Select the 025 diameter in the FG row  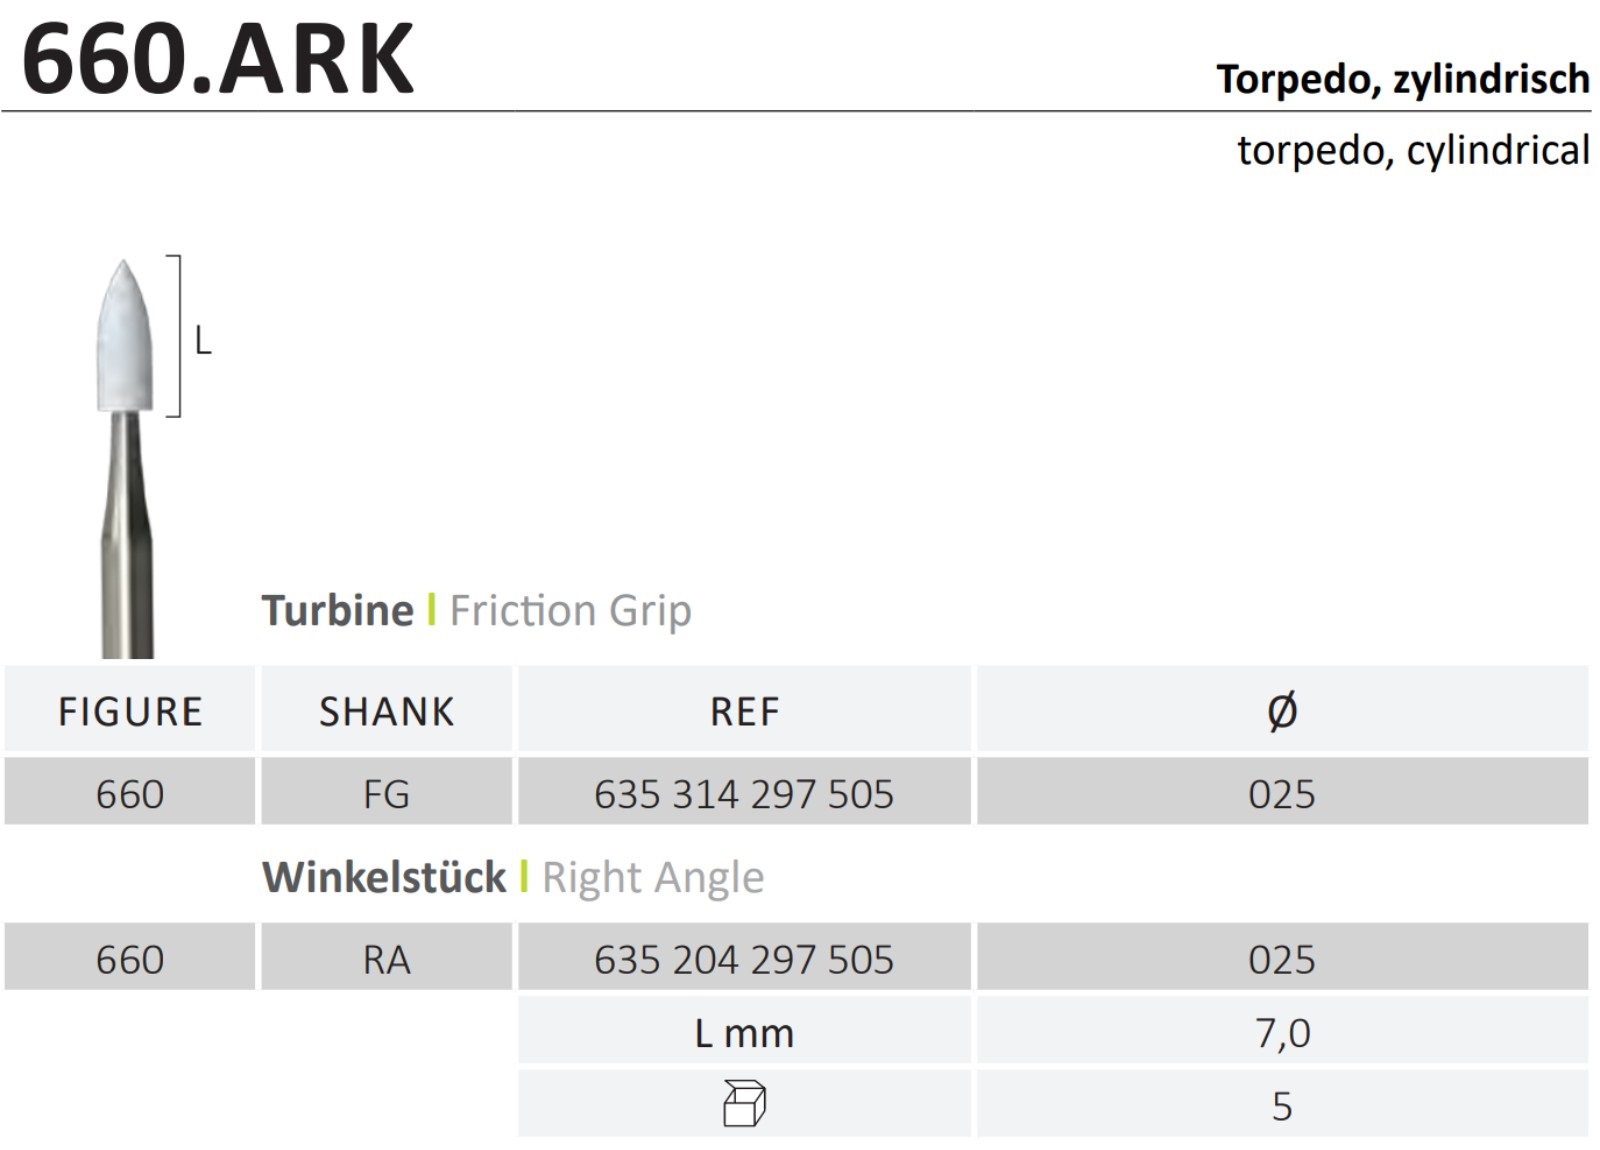(1282, 794)
